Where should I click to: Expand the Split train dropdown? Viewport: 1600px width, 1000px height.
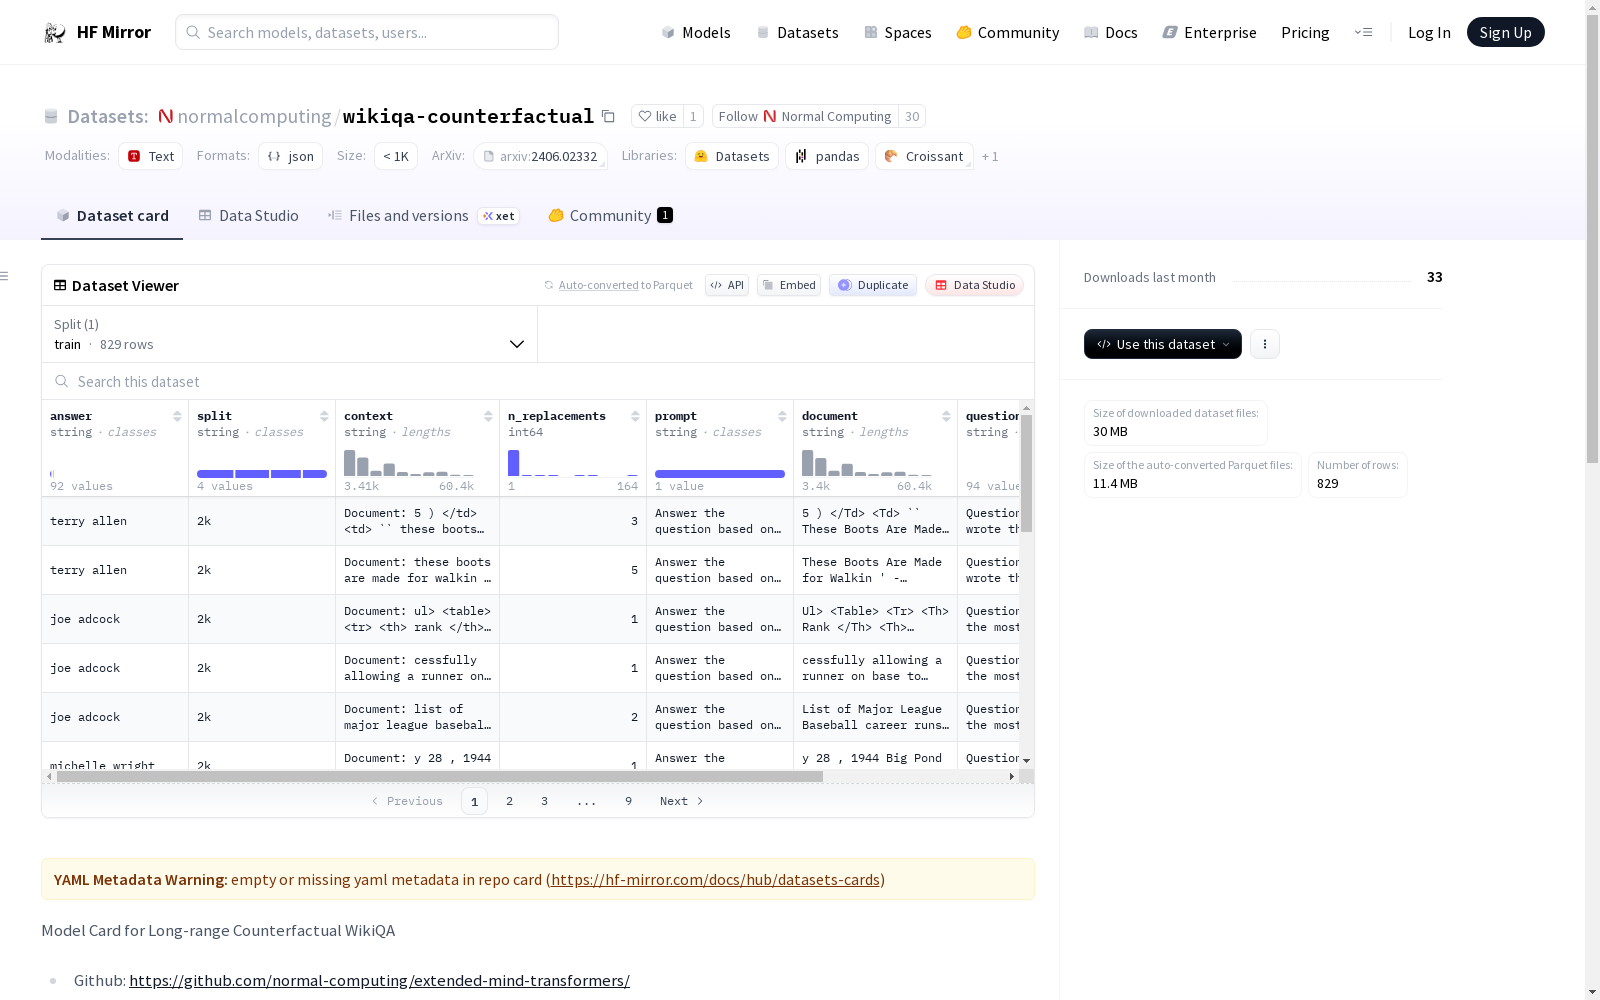(290, 334)
